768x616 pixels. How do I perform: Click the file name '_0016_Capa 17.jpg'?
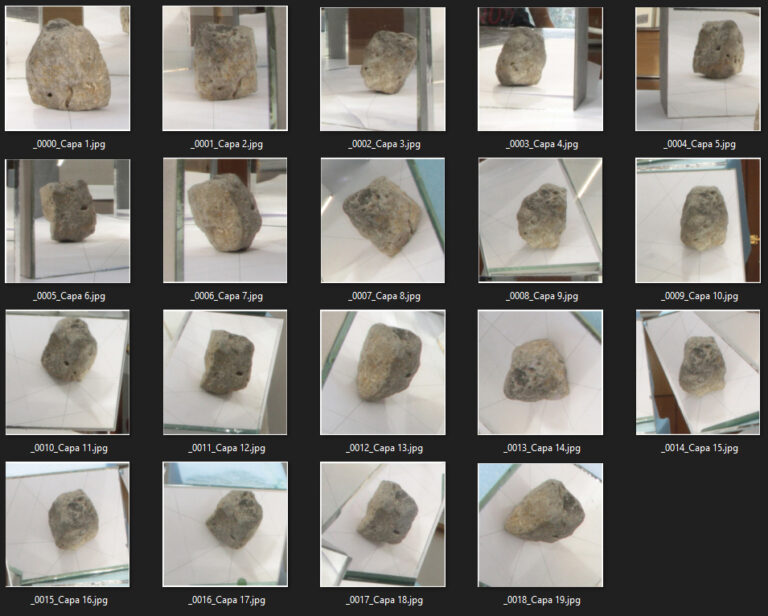click(227, 600)
